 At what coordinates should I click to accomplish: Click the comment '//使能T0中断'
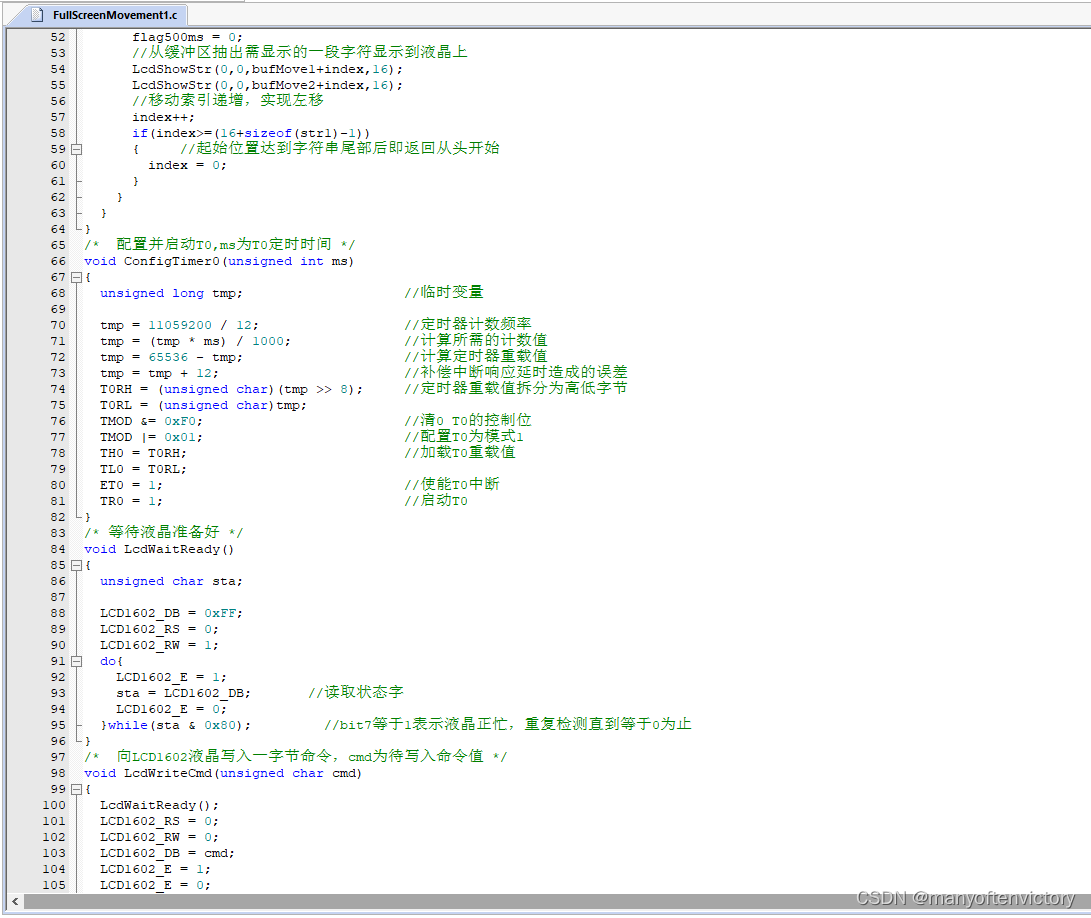coord(452,484)
